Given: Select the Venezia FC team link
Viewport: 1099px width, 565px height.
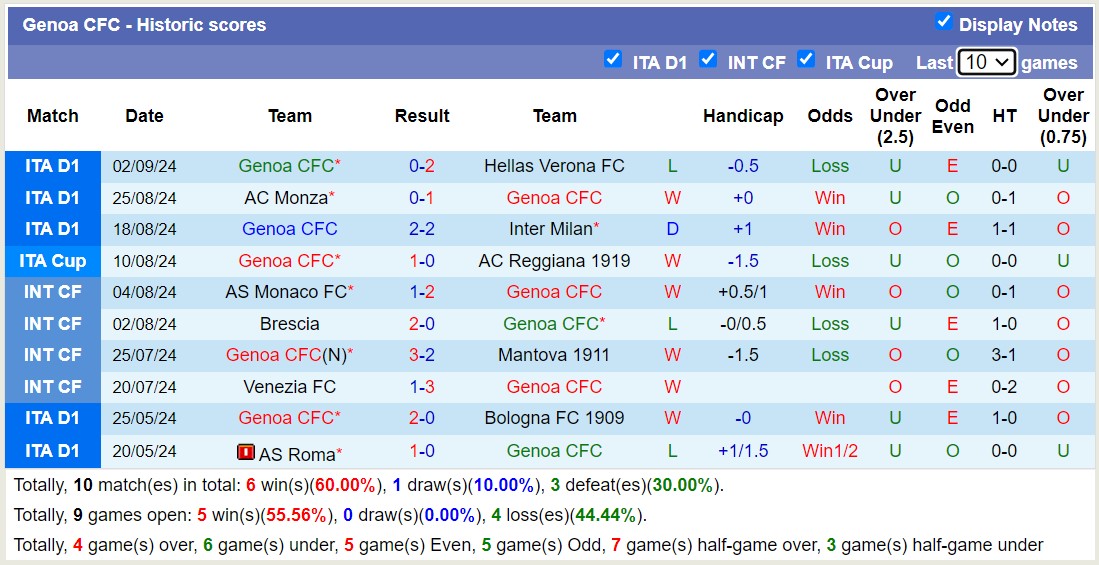Looking at the screenshot, I should point(289,387).
